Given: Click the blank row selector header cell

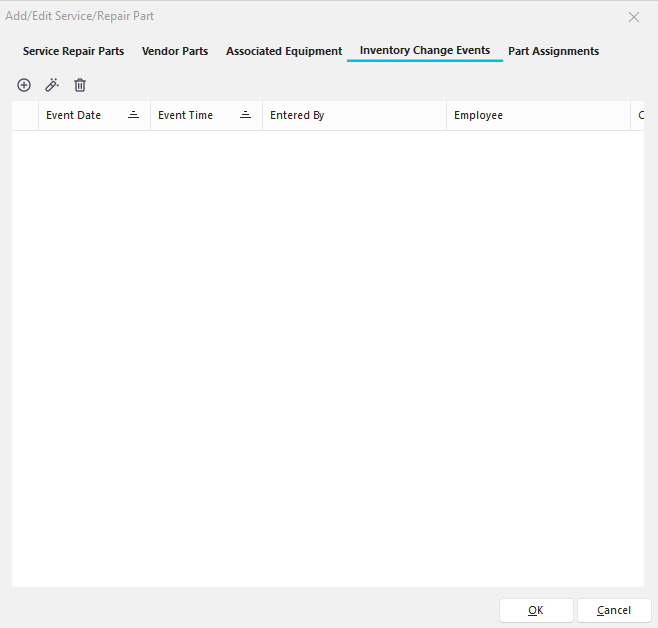Looking at the screenshot, I should coord(25,115).
